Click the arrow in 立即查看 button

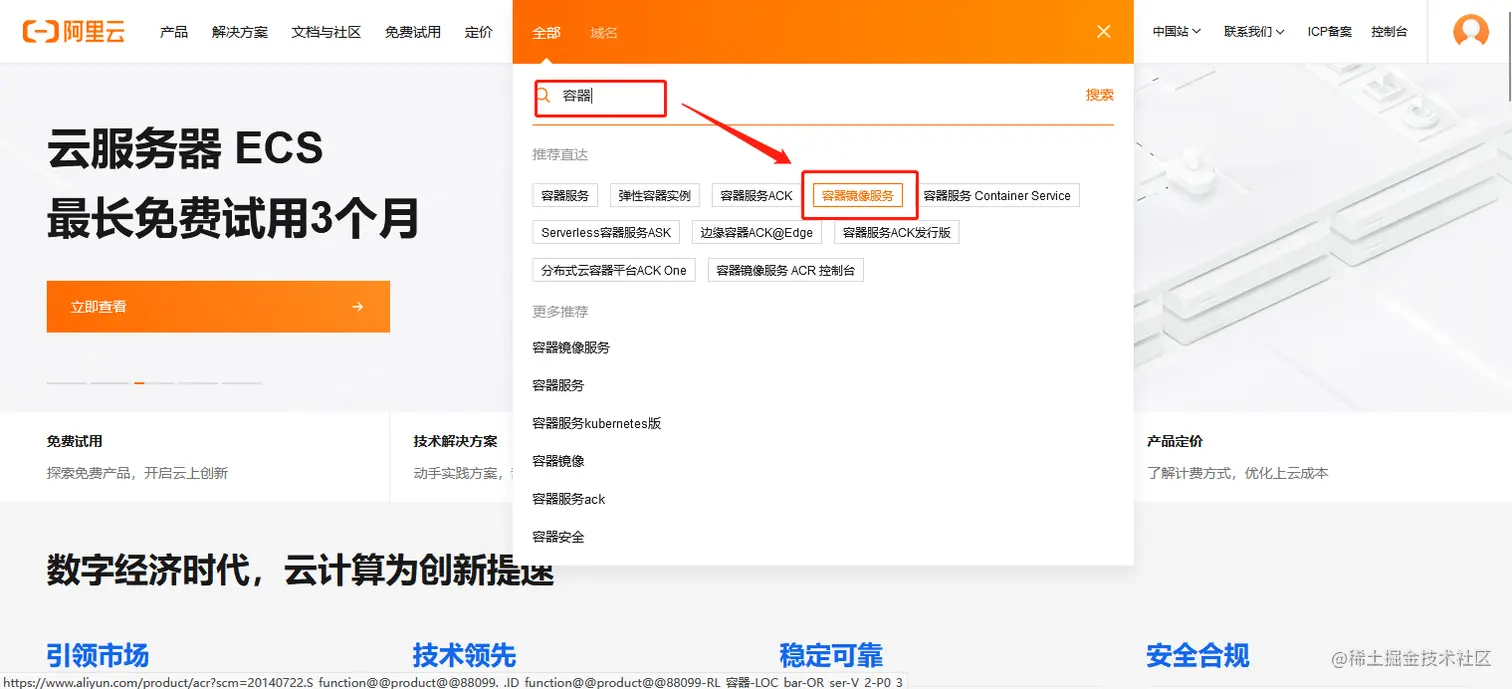(358, 307)
